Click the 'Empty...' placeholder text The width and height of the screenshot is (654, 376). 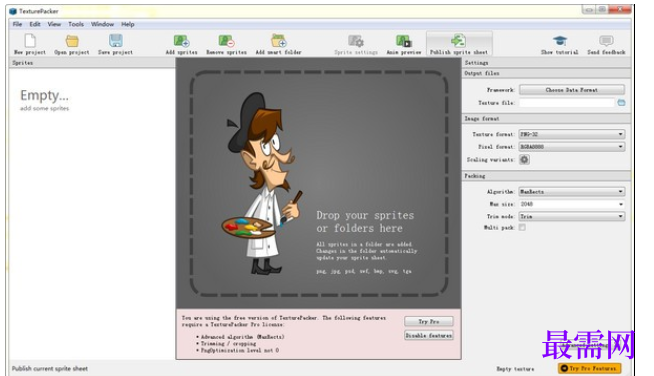(44, 96)
